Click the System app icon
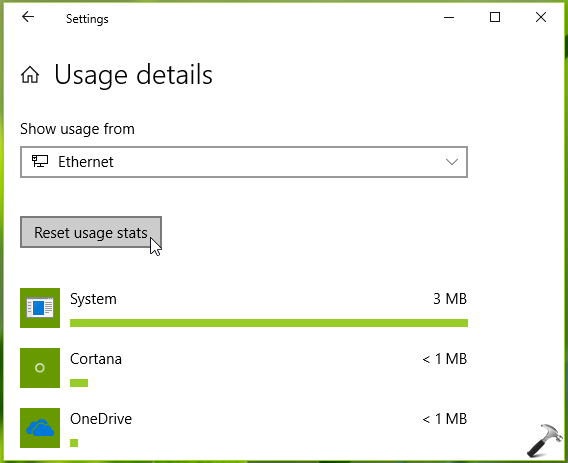This screenshot has height=463, width=568. point(40,308)
